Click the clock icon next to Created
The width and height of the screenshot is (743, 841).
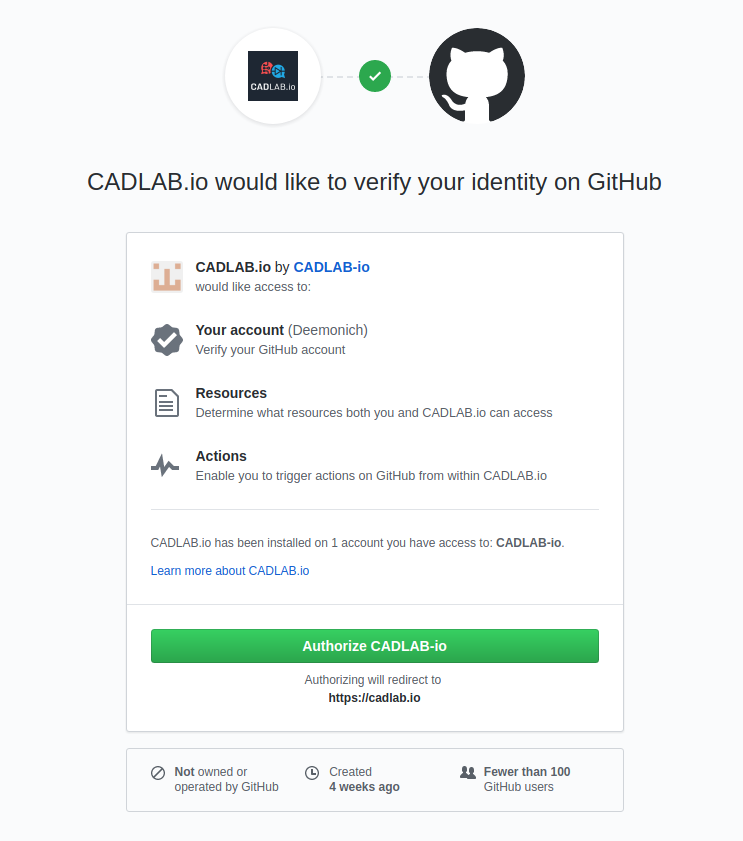click(311, 772)
